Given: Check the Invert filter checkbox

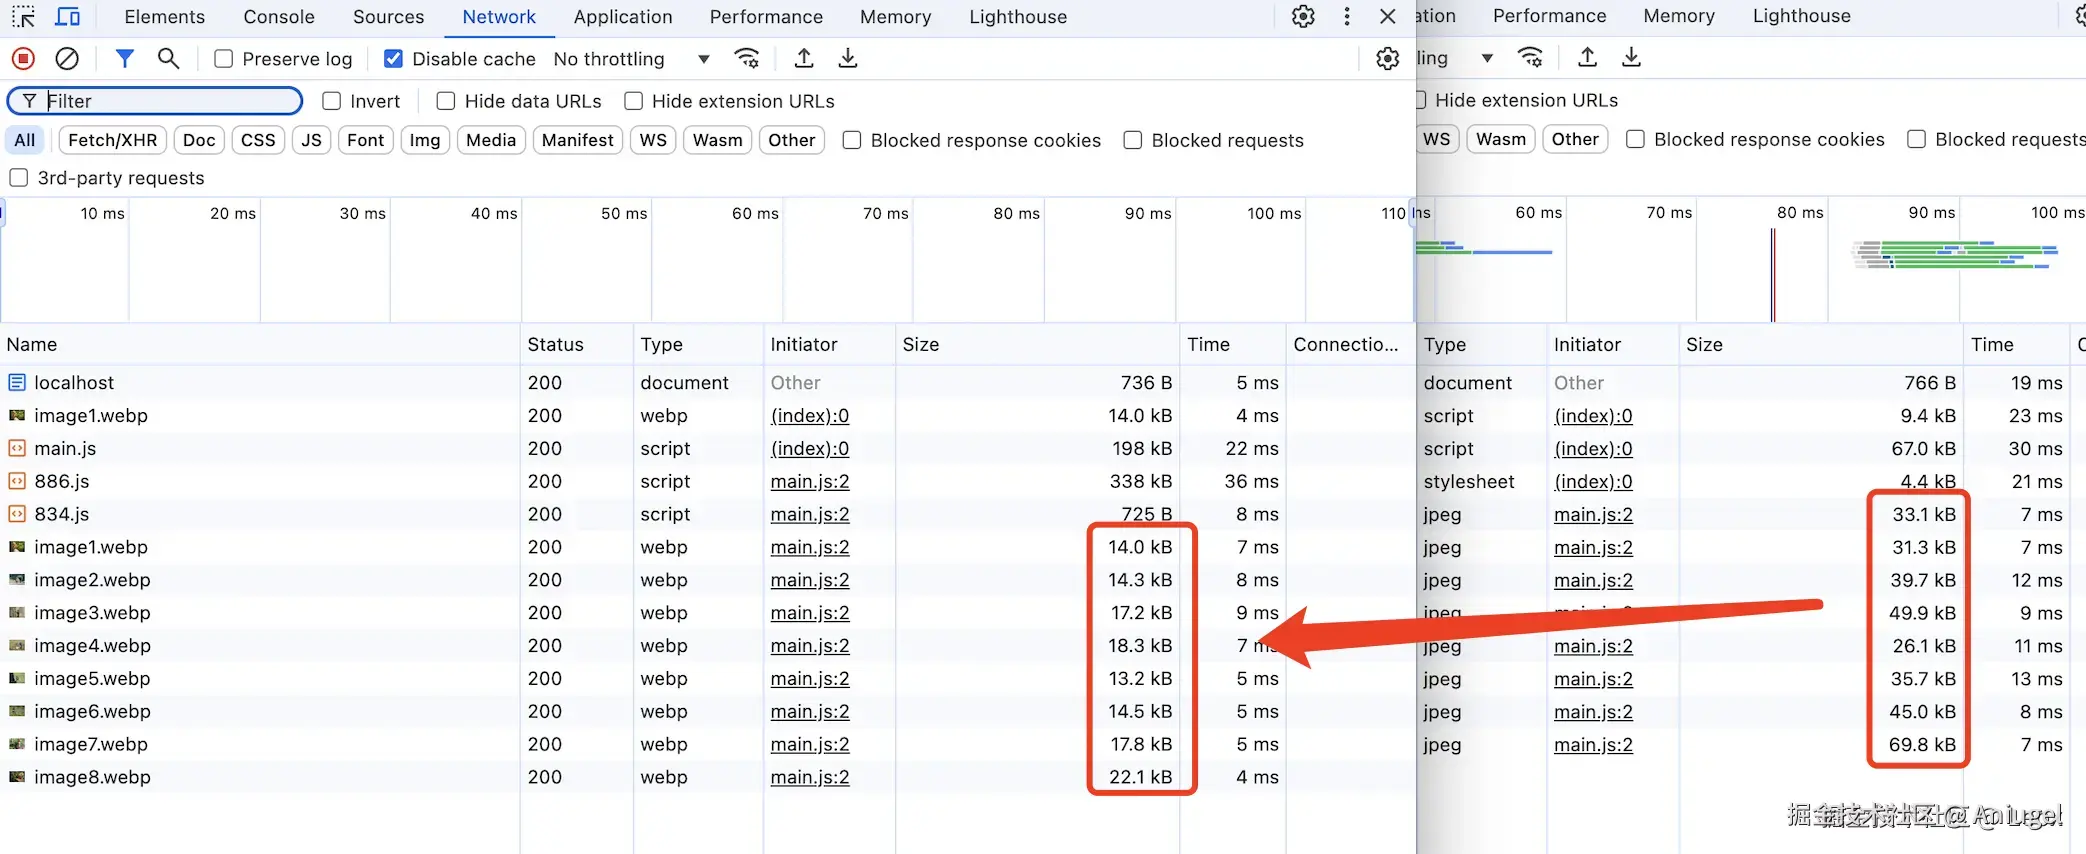Looking at the screenshot, I should pyautogui.click(x=332, y=101).
